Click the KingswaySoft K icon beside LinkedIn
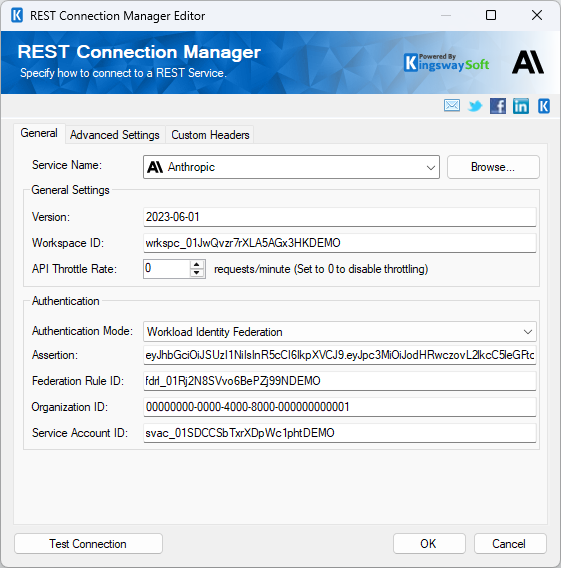 pyautogui.click(x=544, y=106)
